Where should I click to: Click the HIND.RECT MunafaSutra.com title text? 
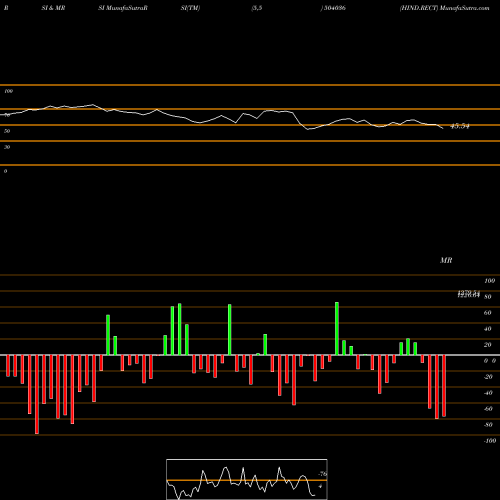pos(445,8)
